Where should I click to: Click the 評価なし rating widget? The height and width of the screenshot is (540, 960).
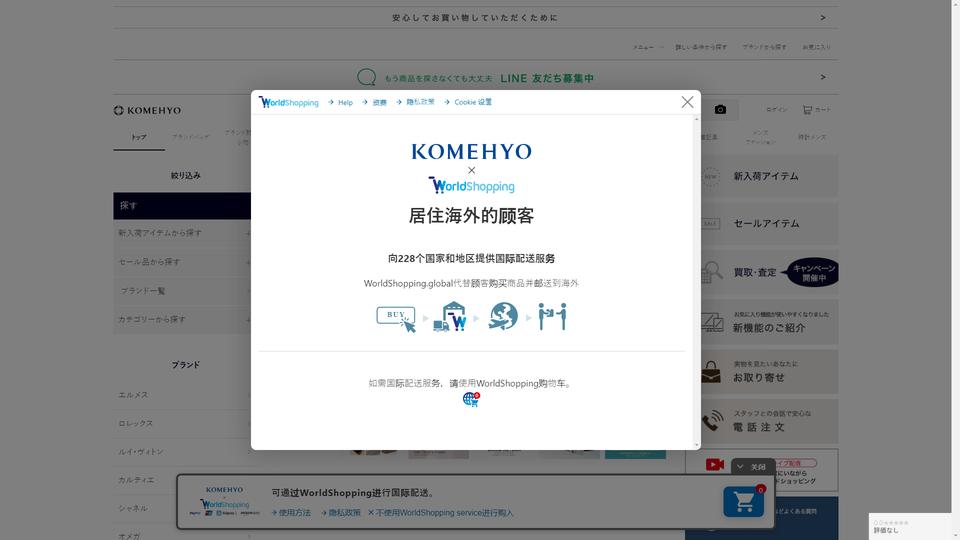click(x=910, y=527)
